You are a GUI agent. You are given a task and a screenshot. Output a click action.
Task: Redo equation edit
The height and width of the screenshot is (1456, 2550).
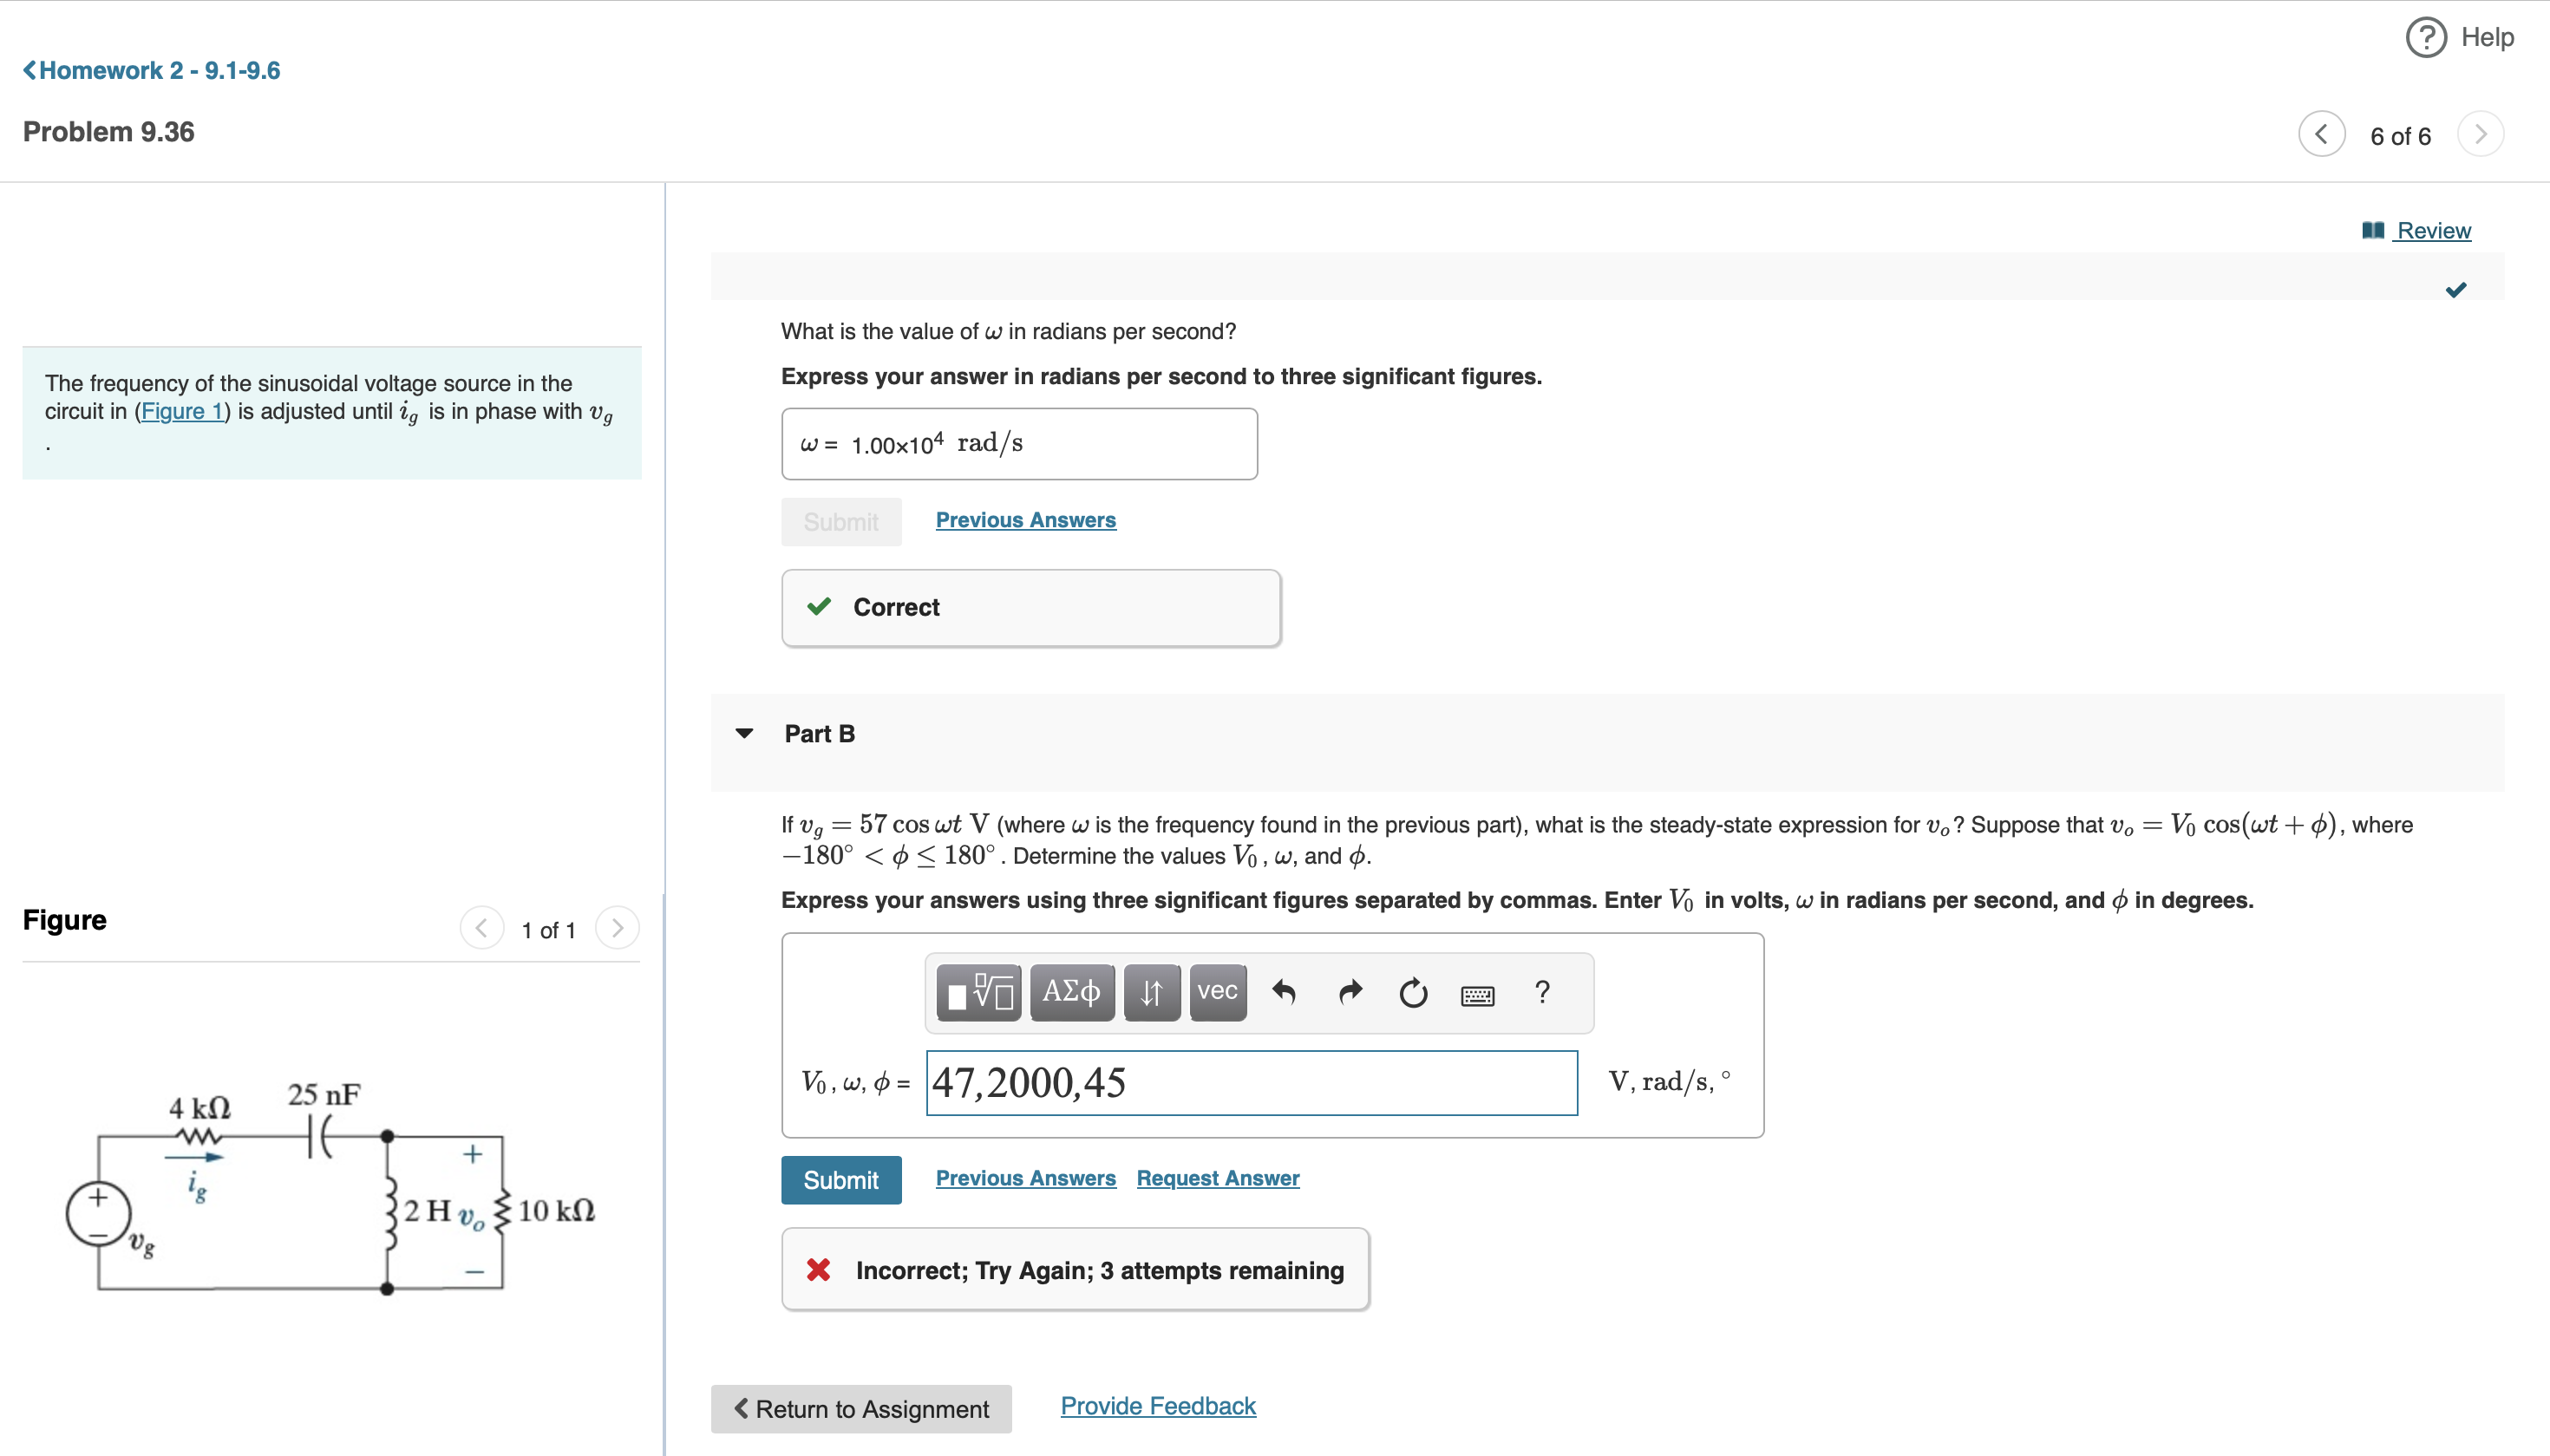pyautogui.click(x=1349, y=992)
